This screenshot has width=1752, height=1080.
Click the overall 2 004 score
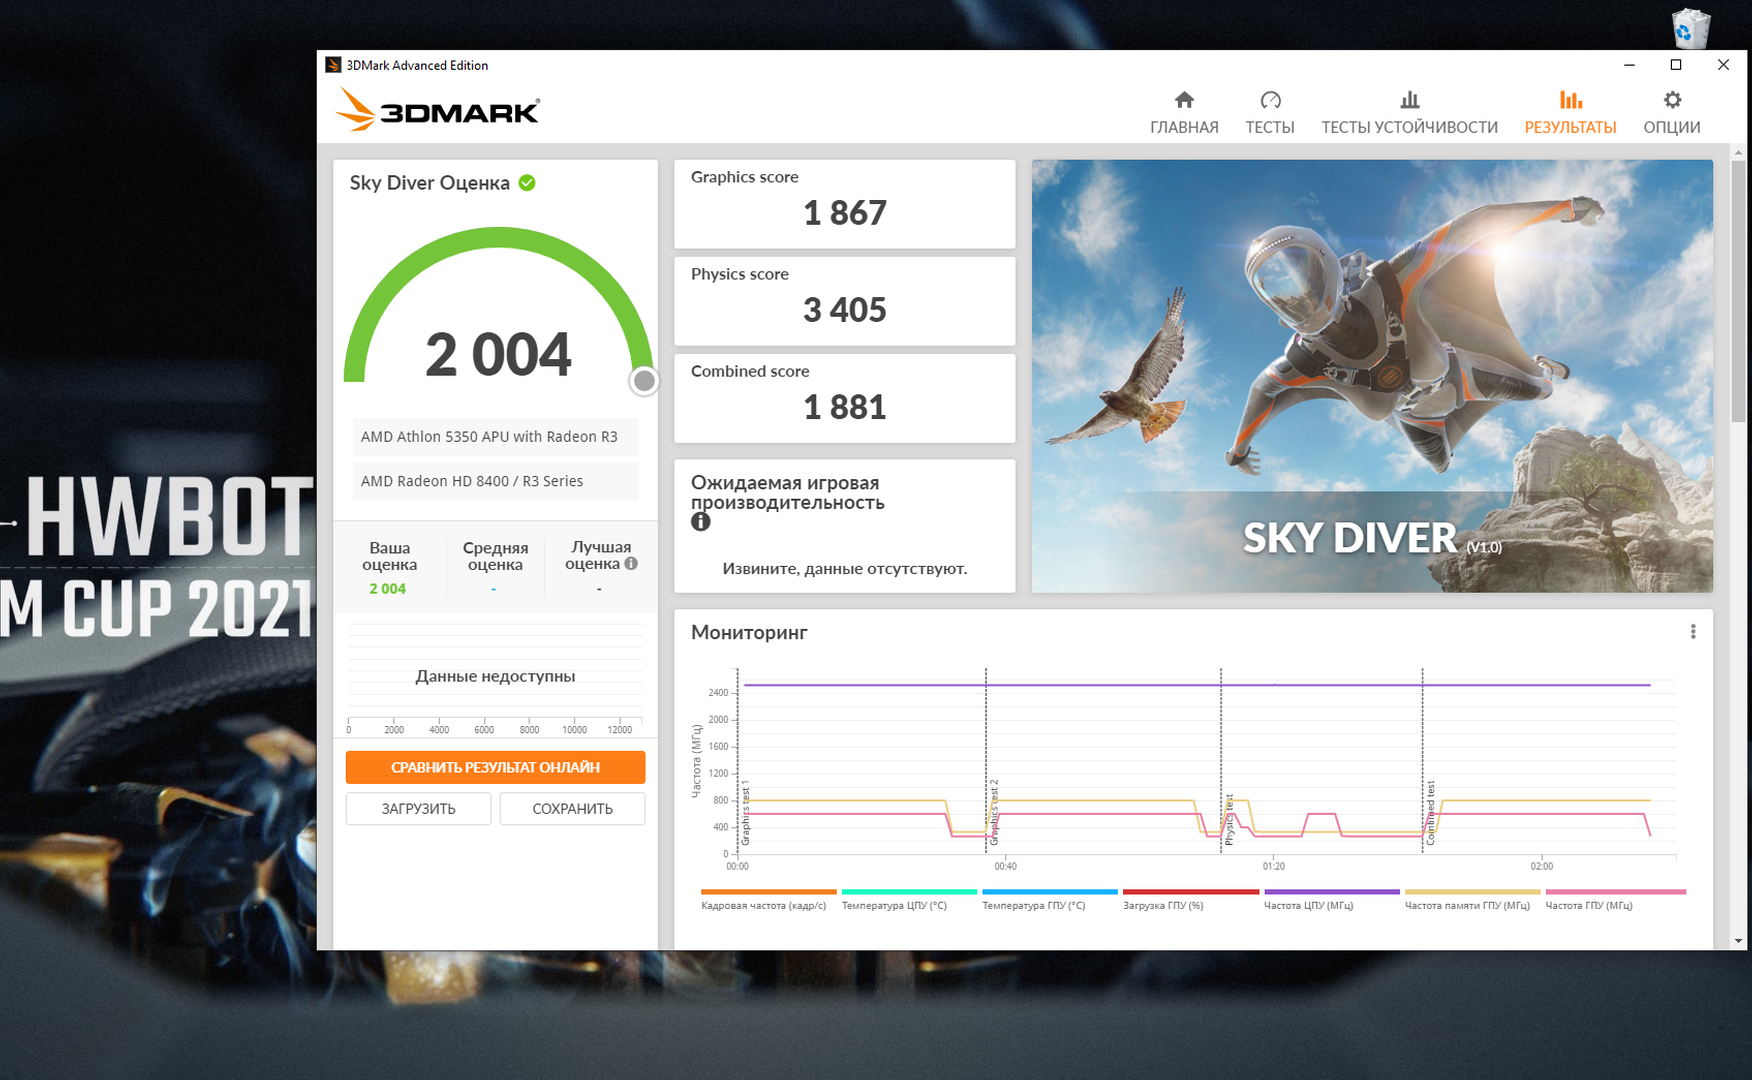(x=498, y=355)
